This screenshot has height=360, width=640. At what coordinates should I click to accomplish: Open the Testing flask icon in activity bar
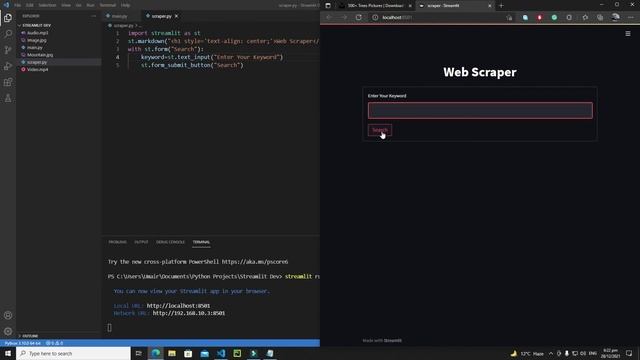click(x=8, y=98)
